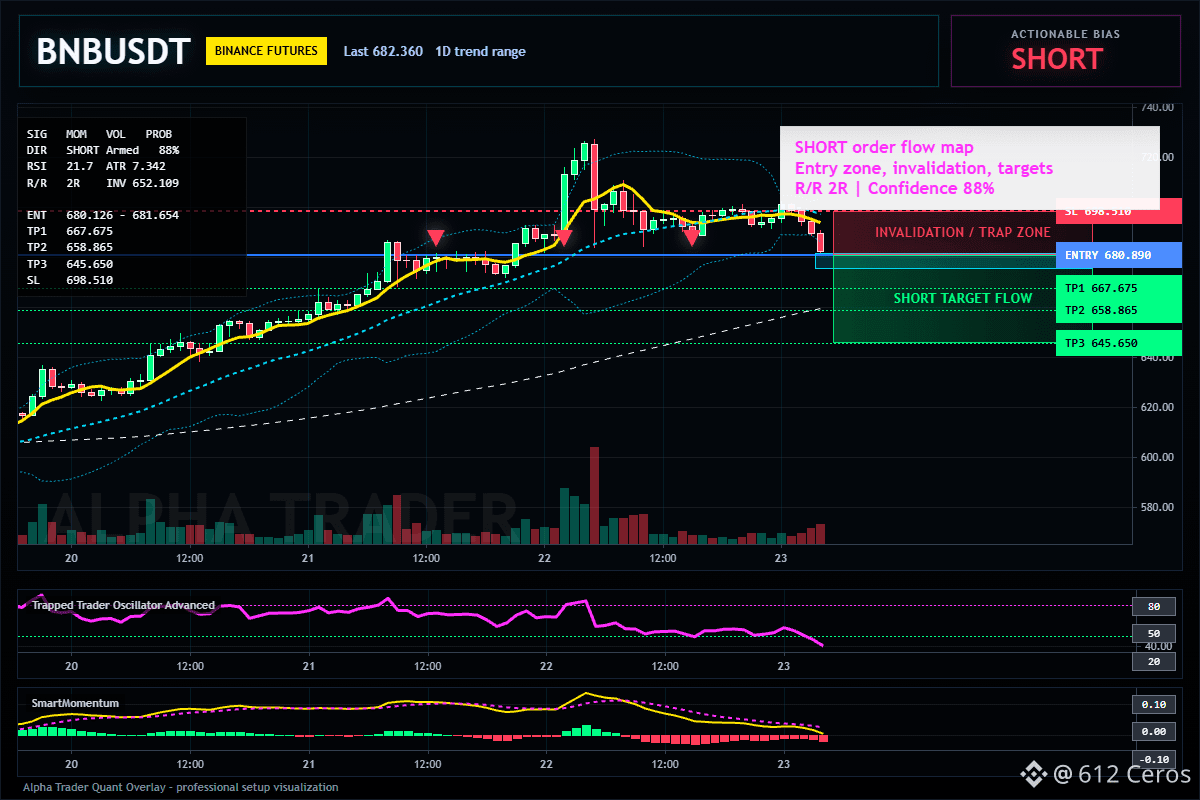
Task: Click the Trapped Trader Oscillator Advanced title
Action: coord(123,605)
